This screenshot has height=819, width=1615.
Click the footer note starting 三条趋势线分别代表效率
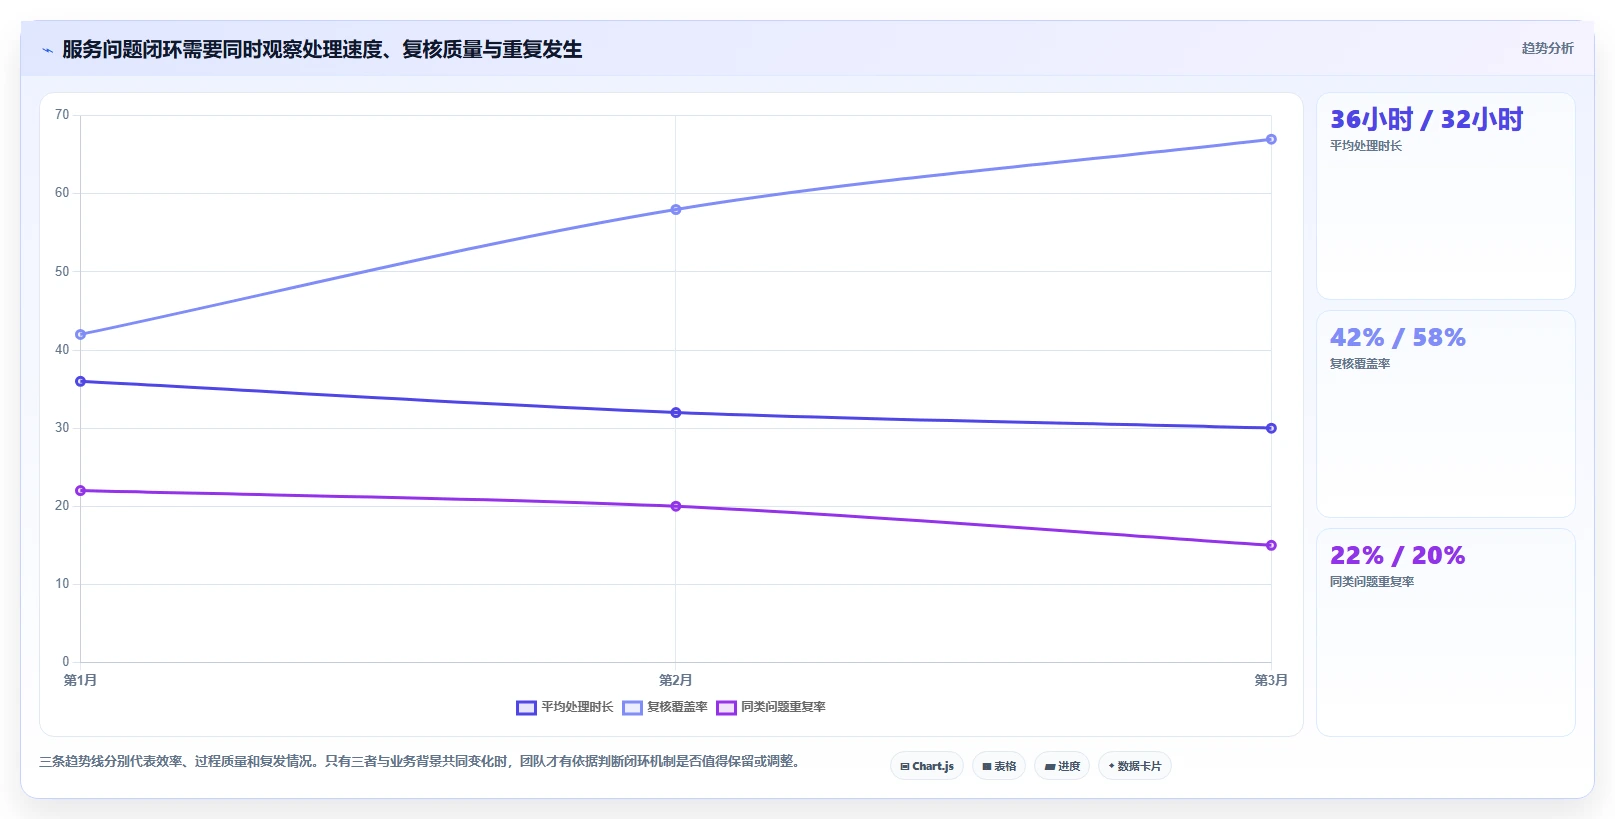[x=421, y=762]
